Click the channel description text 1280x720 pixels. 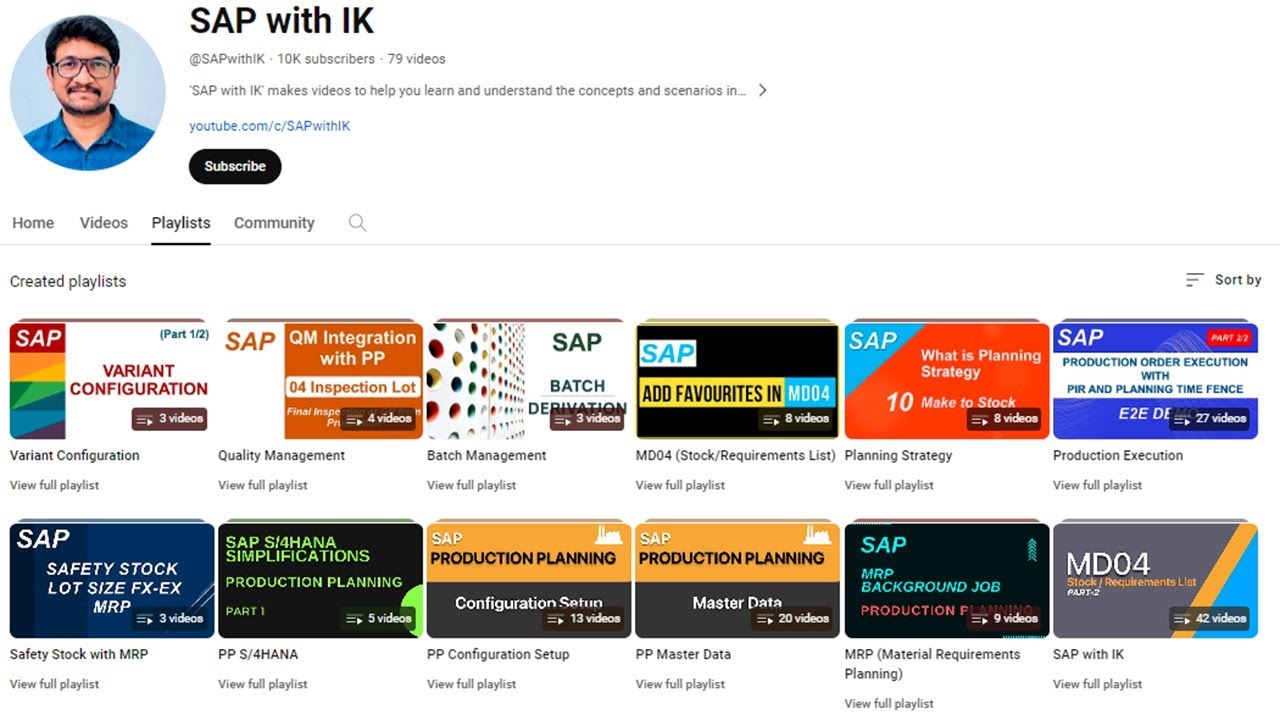pyautogui.click(x=467, y=90)
